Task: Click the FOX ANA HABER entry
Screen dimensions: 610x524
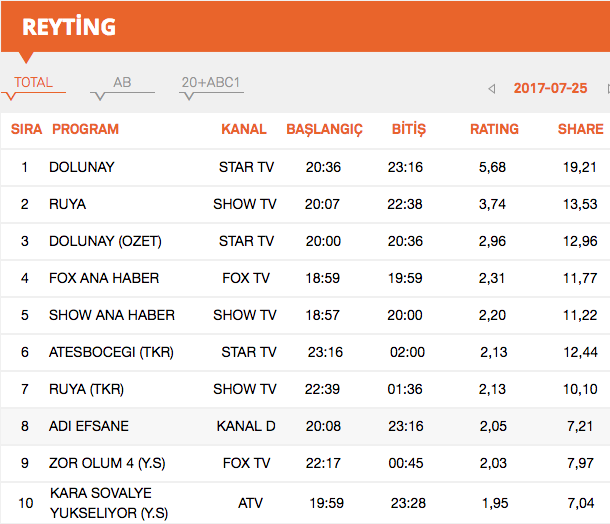Action: [x=104, y=278]
